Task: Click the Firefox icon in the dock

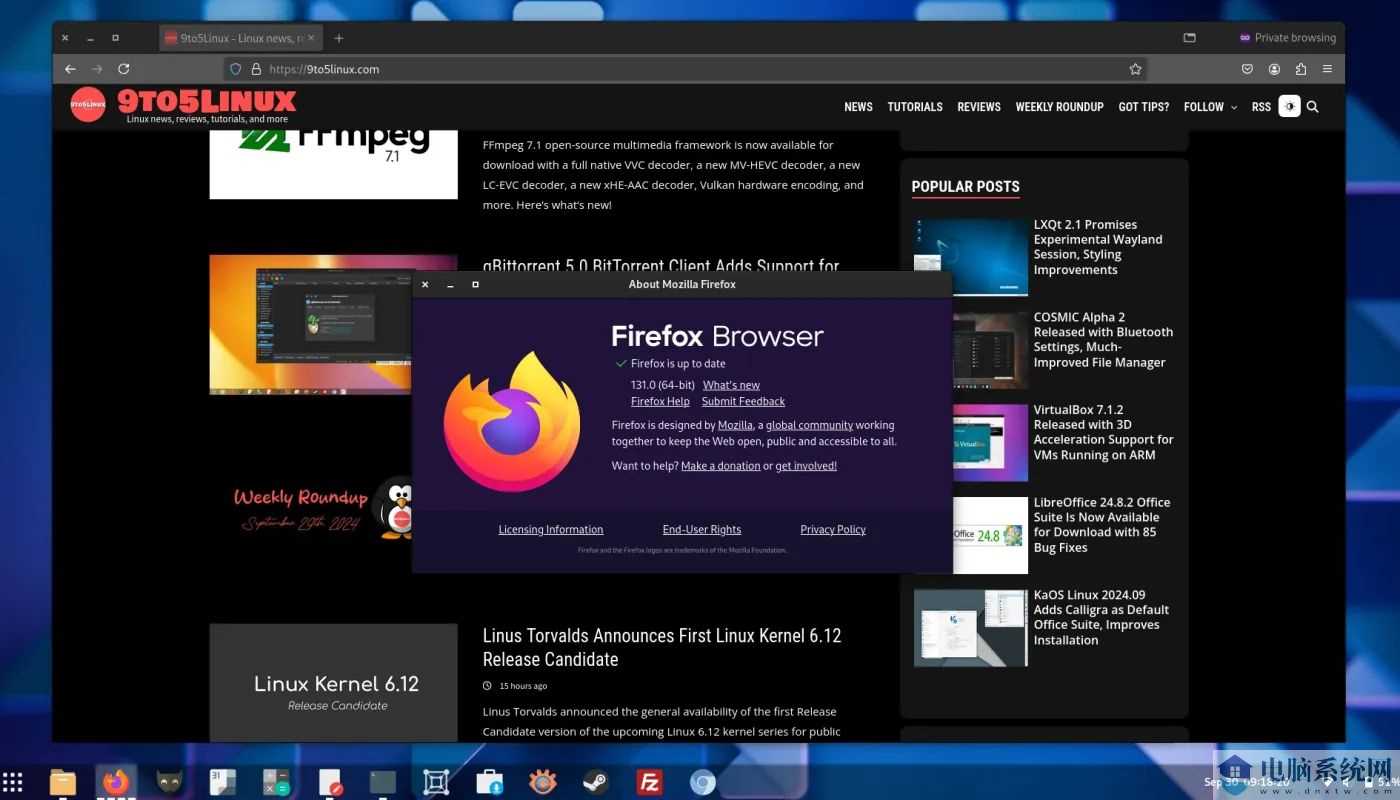Action: point(116,781)
